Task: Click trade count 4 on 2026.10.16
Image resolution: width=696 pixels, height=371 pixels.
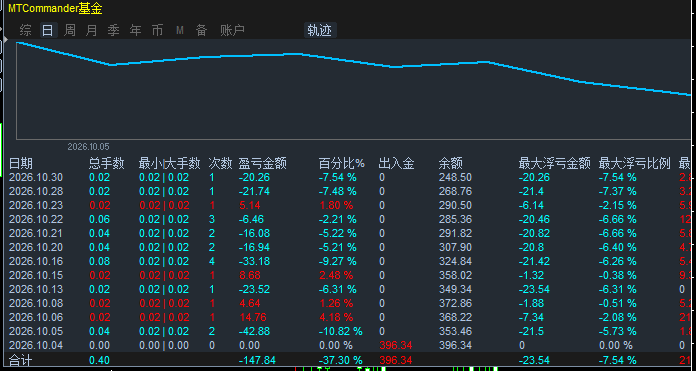Action: (x=212, y=261)
